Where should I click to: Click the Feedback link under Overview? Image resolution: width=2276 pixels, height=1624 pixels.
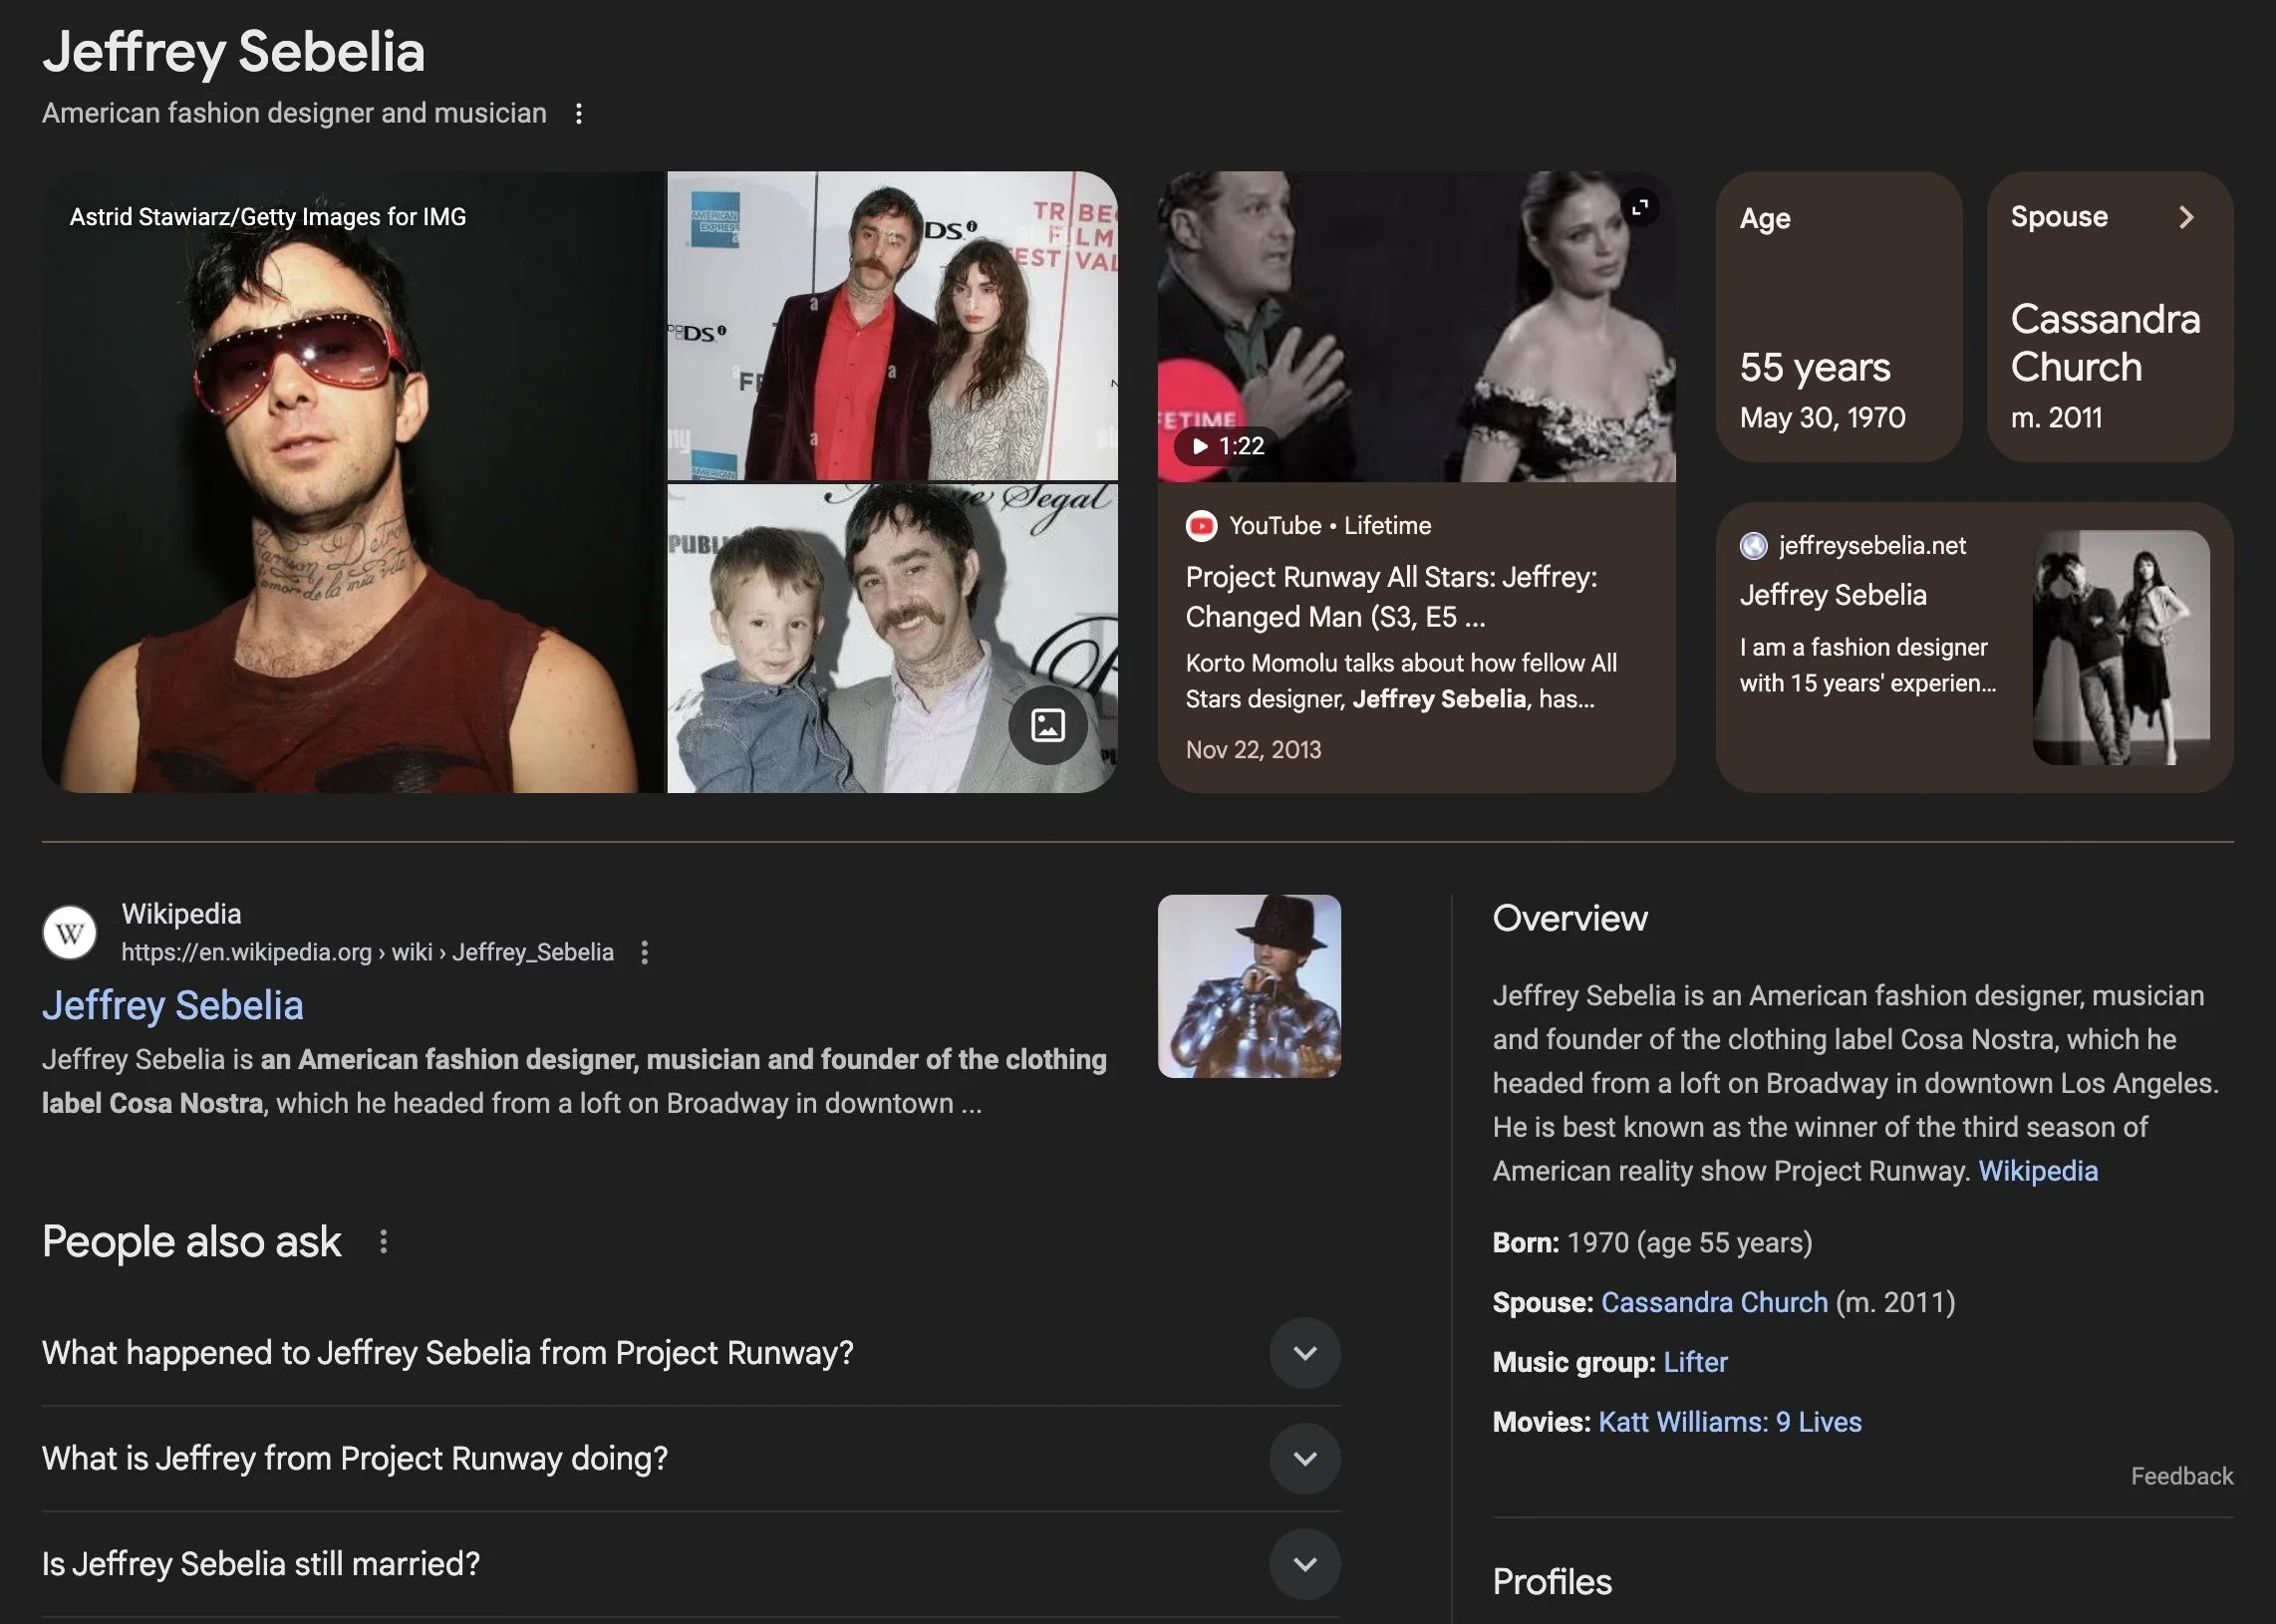click(2181, 1477)
